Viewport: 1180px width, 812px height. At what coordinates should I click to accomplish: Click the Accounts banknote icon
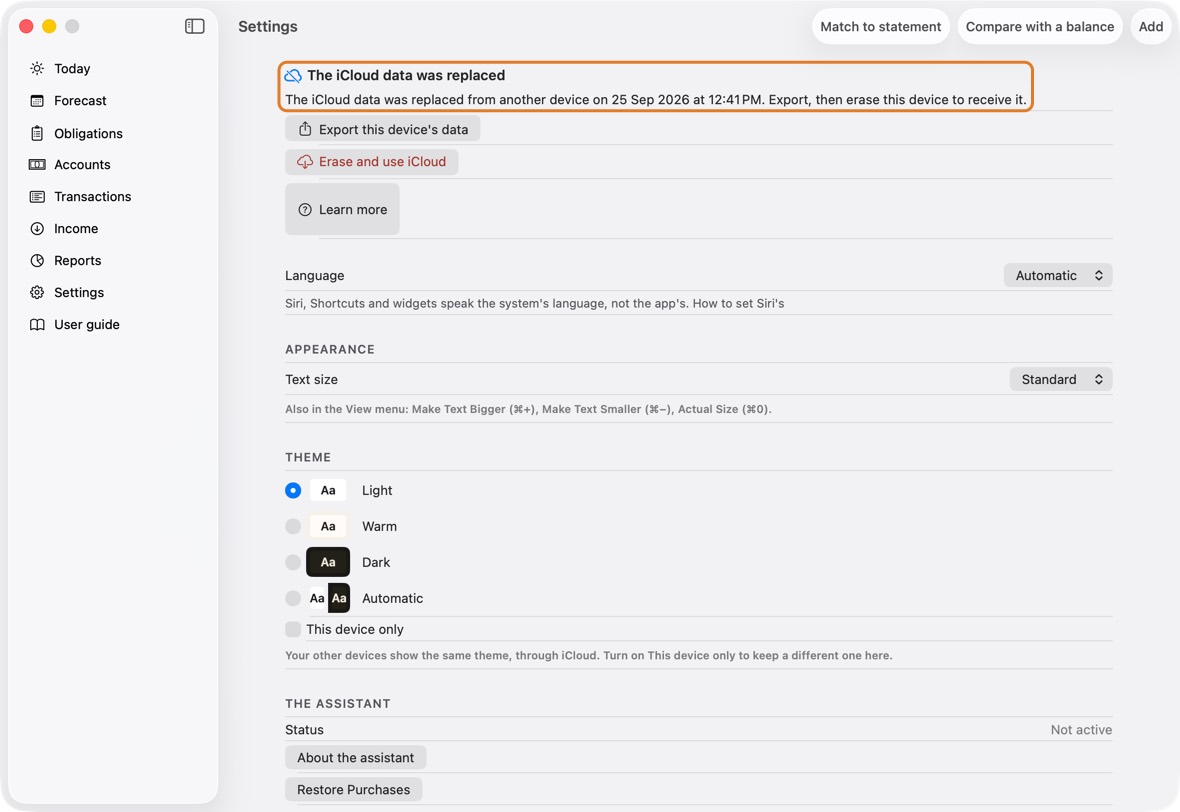[37, 165]
